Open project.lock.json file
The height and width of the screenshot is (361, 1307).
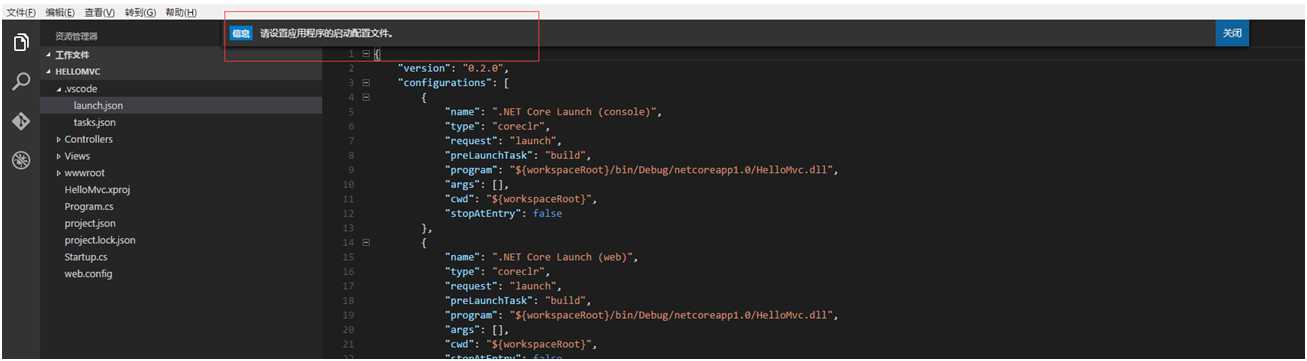tap(181, 240)
